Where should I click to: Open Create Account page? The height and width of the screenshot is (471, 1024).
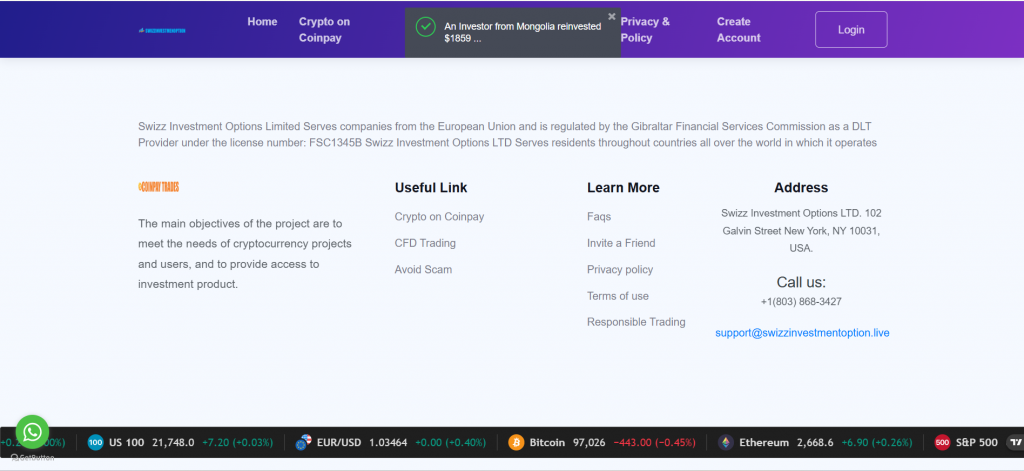tap(739, 30)
